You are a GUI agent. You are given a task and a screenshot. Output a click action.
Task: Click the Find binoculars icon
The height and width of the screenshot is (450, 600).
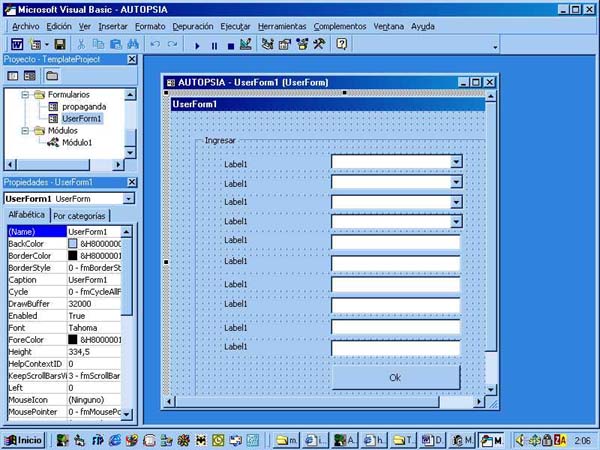[132, 45]
